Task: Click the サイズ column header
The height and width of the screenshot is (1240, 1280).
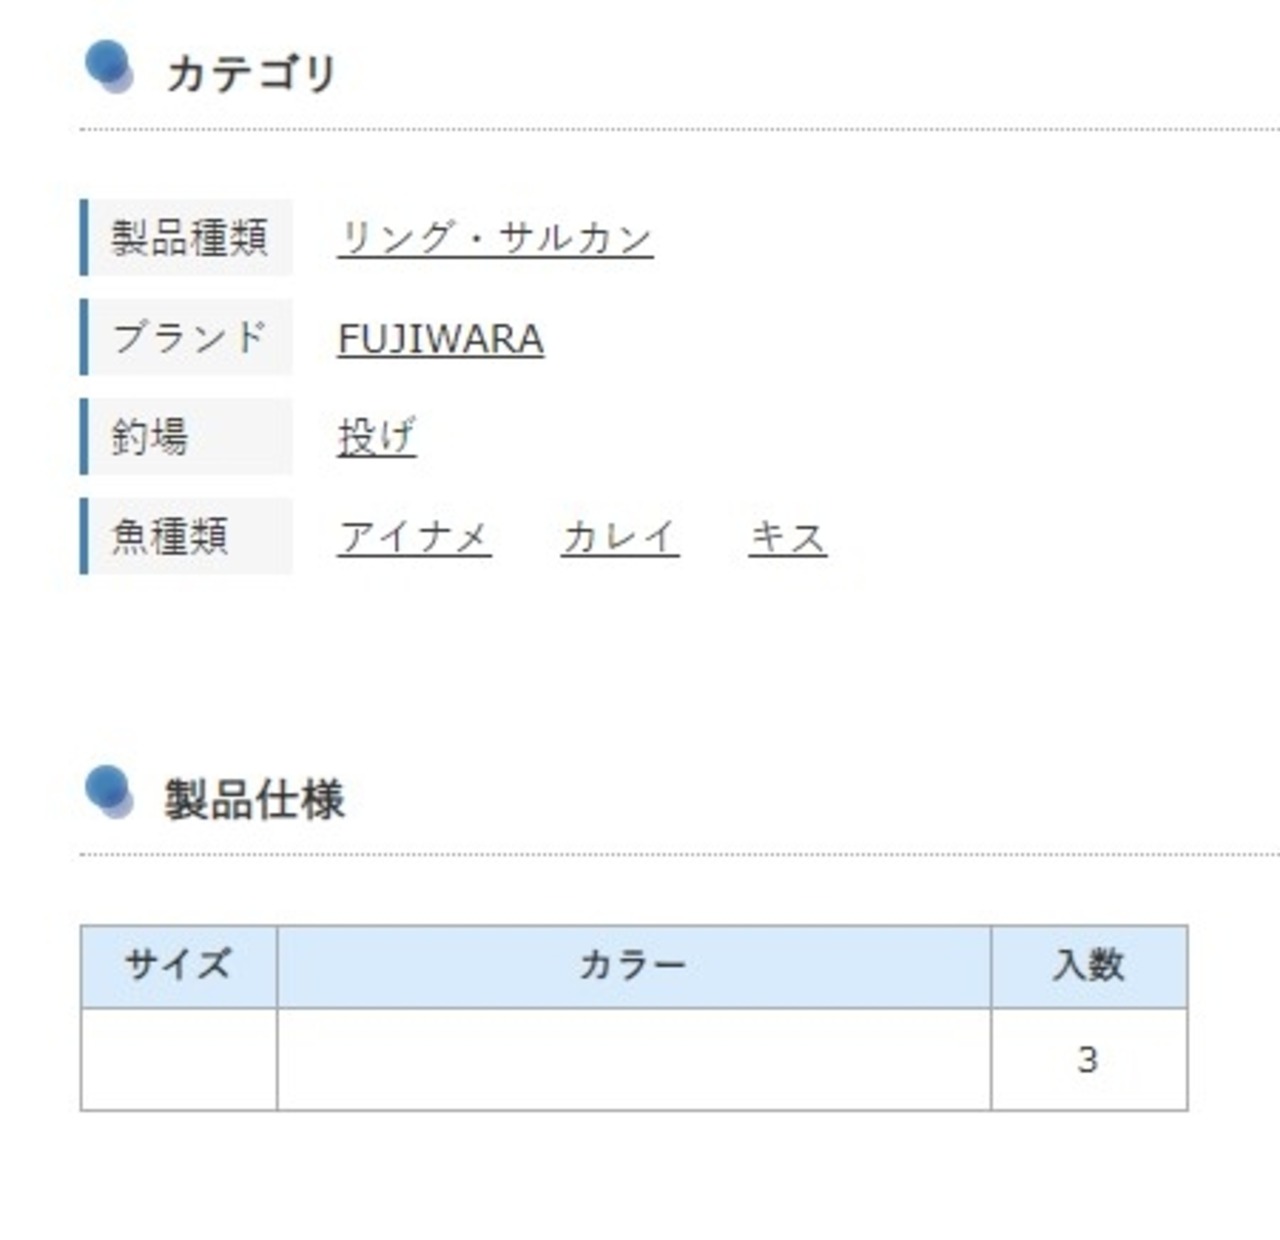Action: point(178,966)
